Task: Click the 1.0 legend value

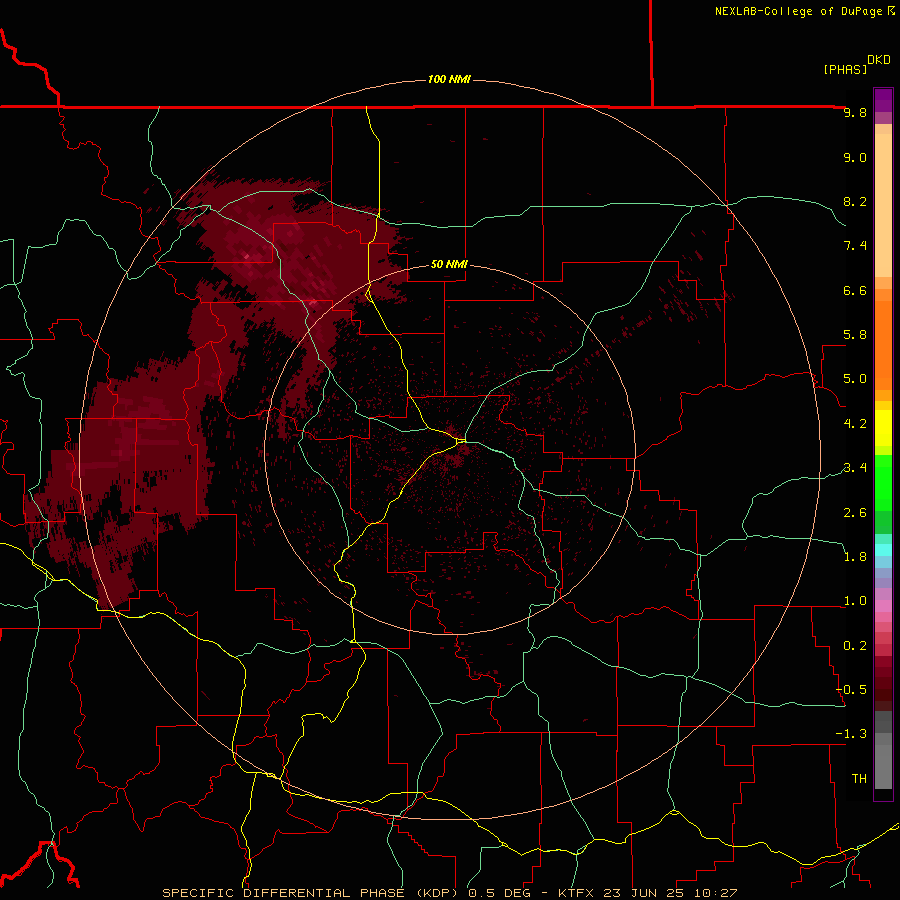Action: click(855, 601)
